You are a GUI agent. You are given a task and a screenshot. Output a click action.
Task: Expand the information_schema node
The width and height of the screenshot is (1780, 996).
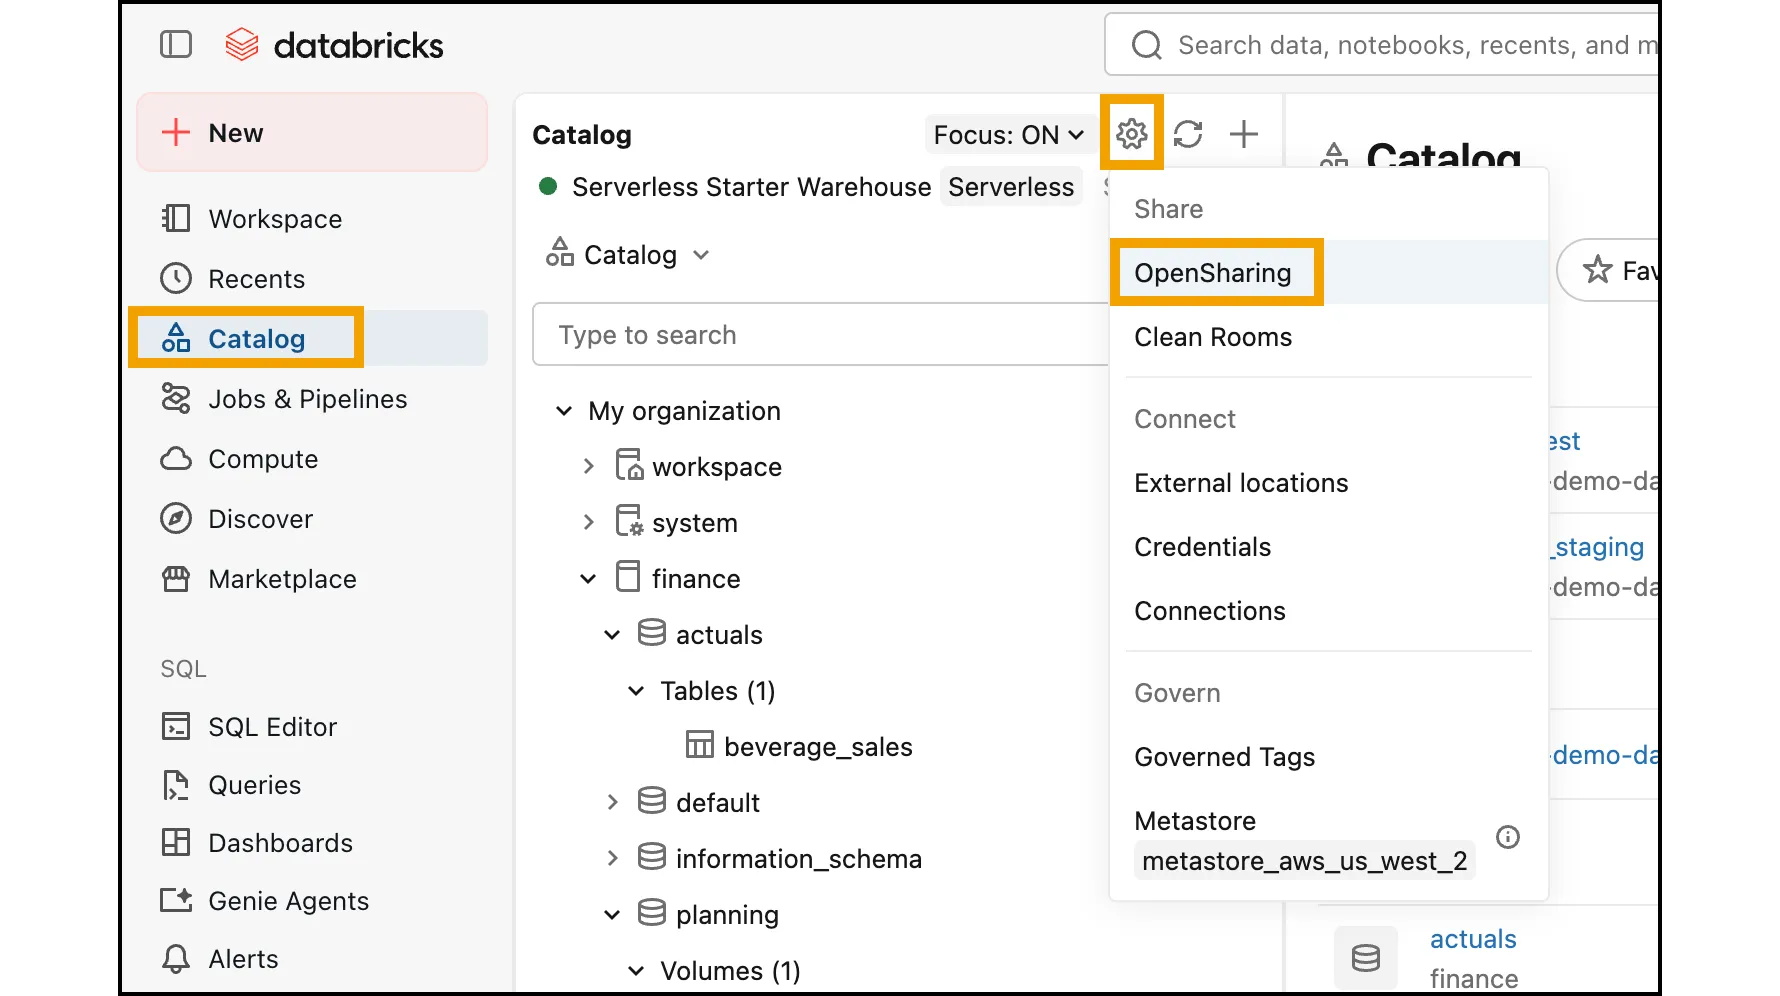[612, 859]
